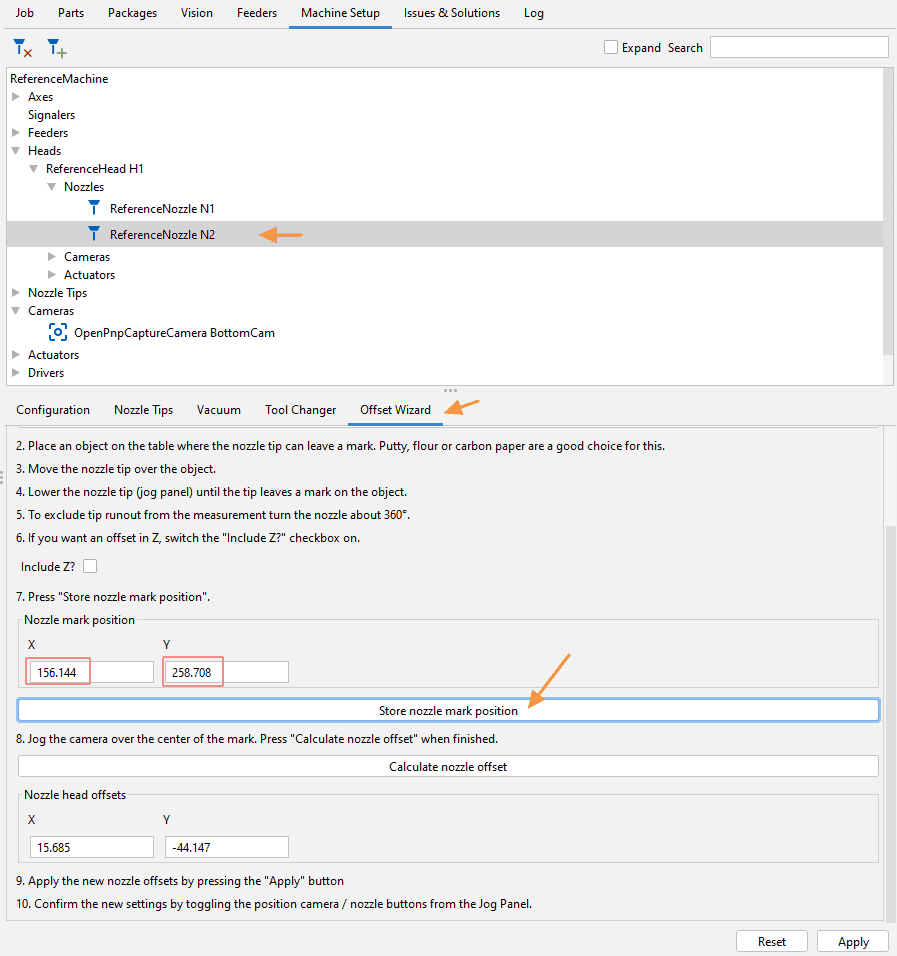The width and height of the screenshot is (897, 956).
Task: Switch to the Issues & Solutions tab
Action: pos(451,13)
